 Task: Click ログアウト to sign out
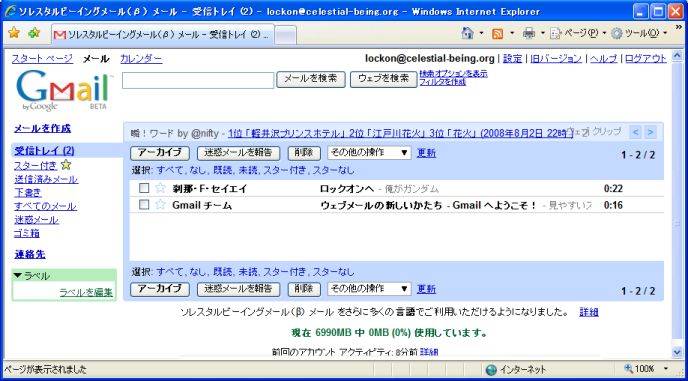pos(646,58)
